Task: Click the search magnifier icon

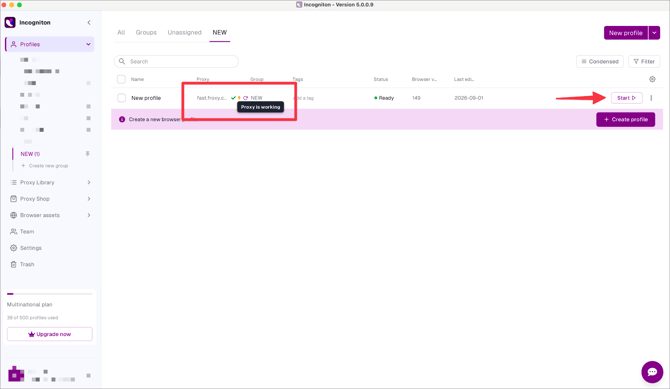Action: pos(122,62)
